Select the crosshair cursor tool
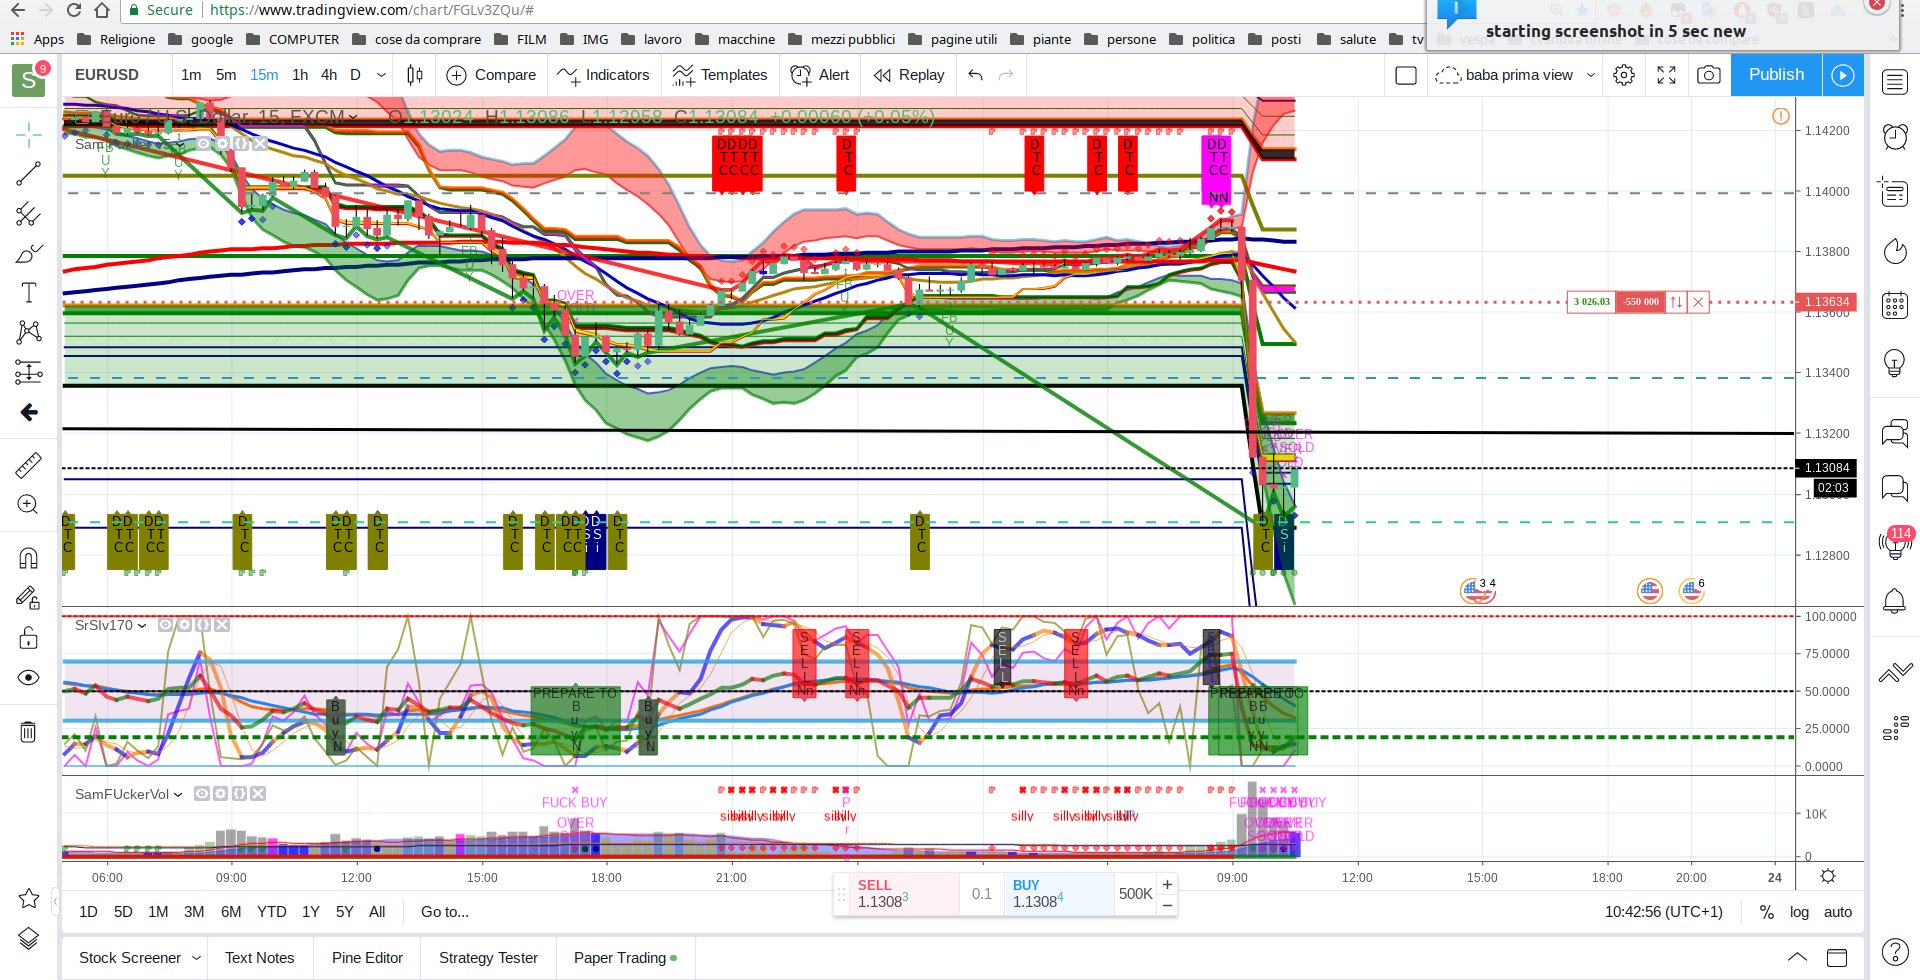 [x=29, y=135]
